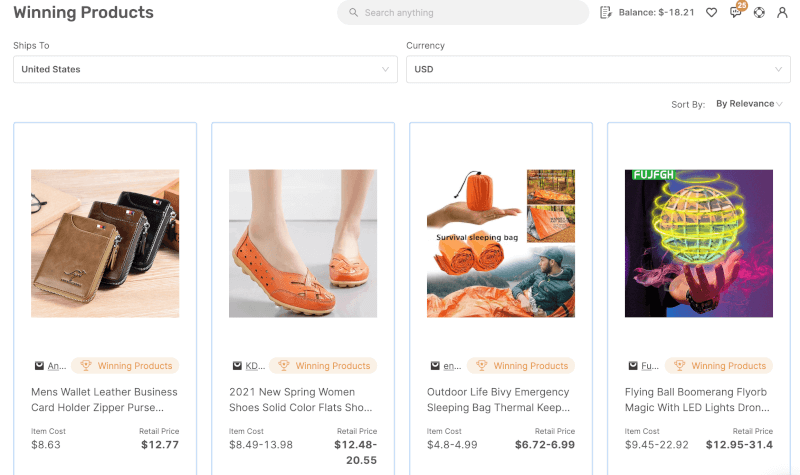Open the survival sleeping bag product image
The height and width of the screenshot is (475, 800).
[x=501, y=243]
